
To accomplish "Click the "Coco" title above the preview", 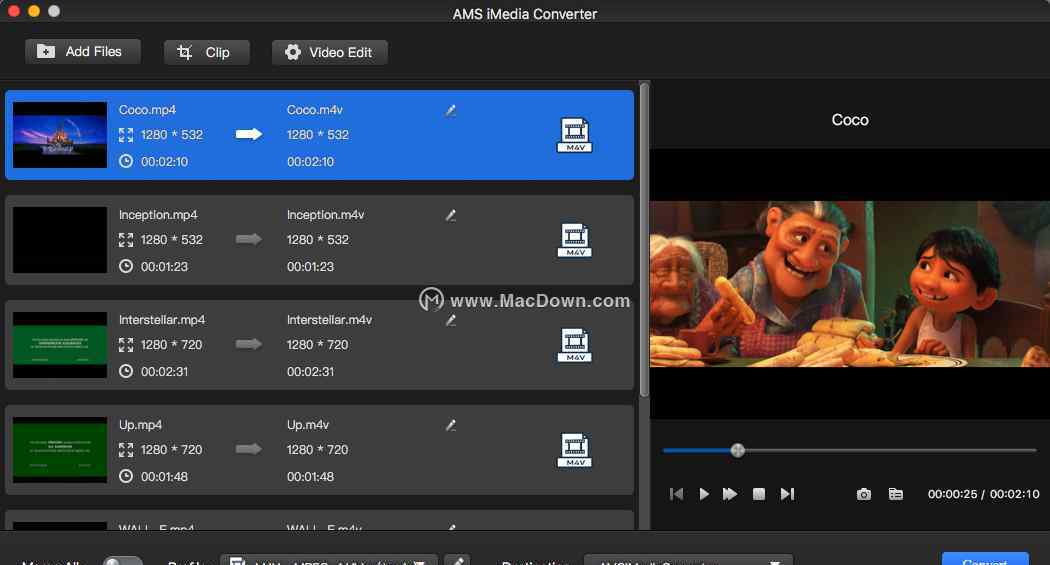I will 850,120.
